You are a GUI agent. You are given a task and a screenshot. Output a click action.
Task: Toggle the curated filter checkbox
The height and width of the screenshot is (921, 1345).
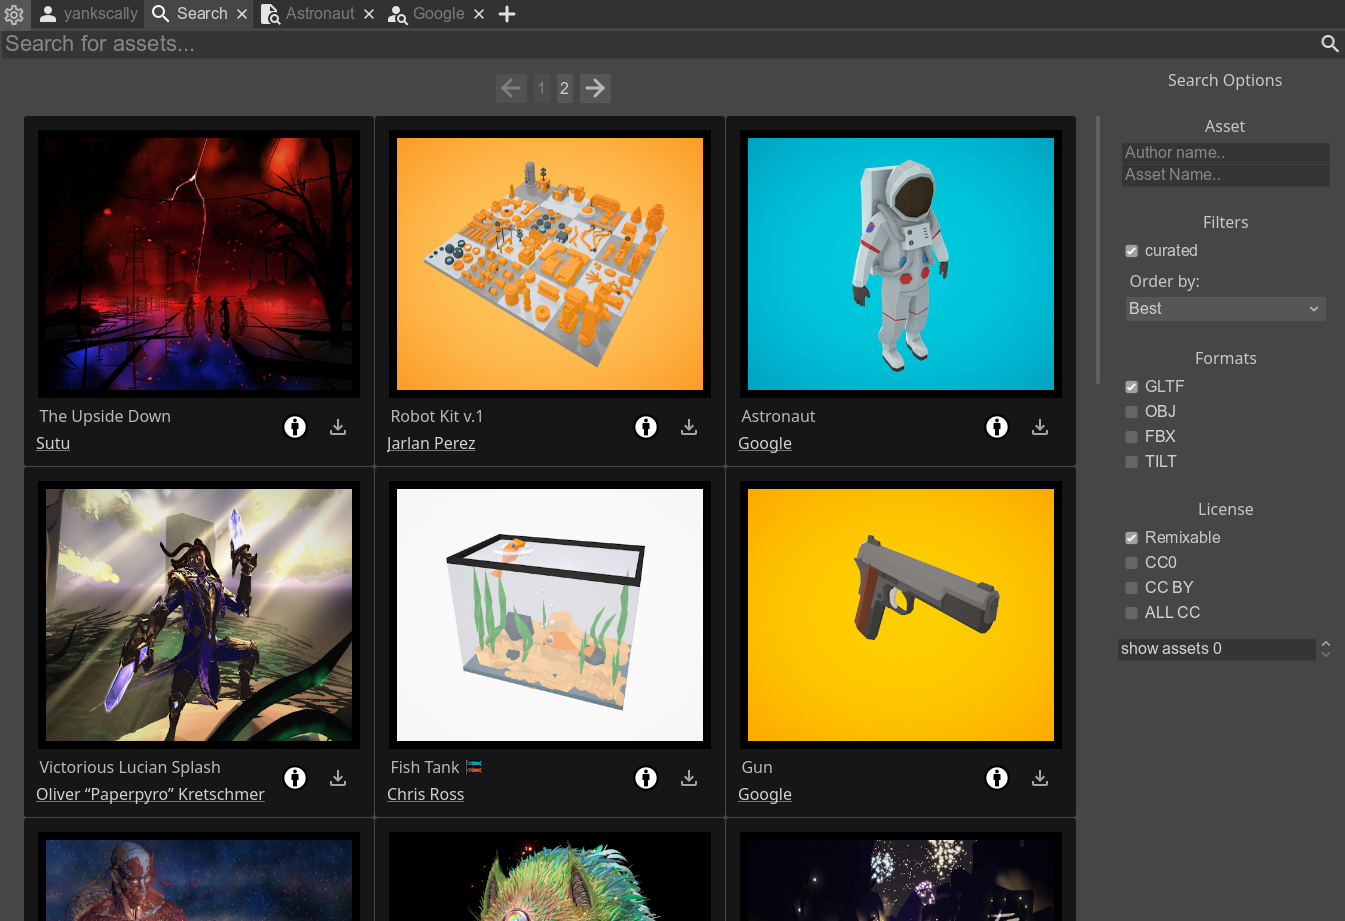[1131, 251]
